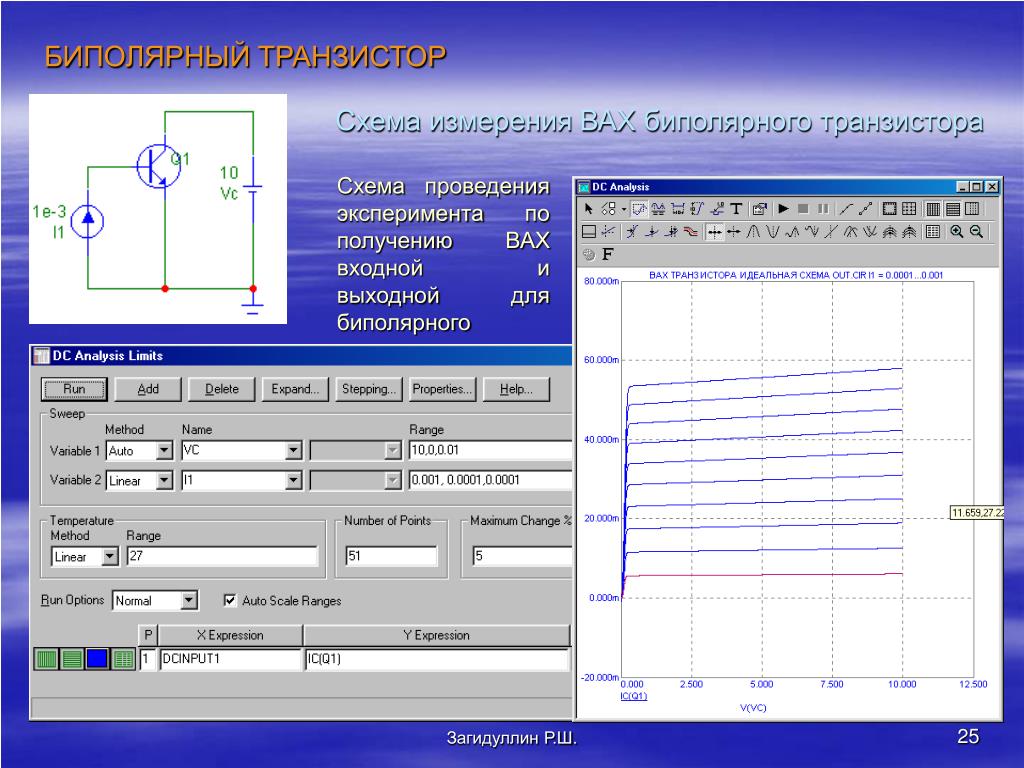This screenshot has height=768, width=1024.
Task: Open the Properties icon in the analysis toolbar
Action: tap(760, 209)
